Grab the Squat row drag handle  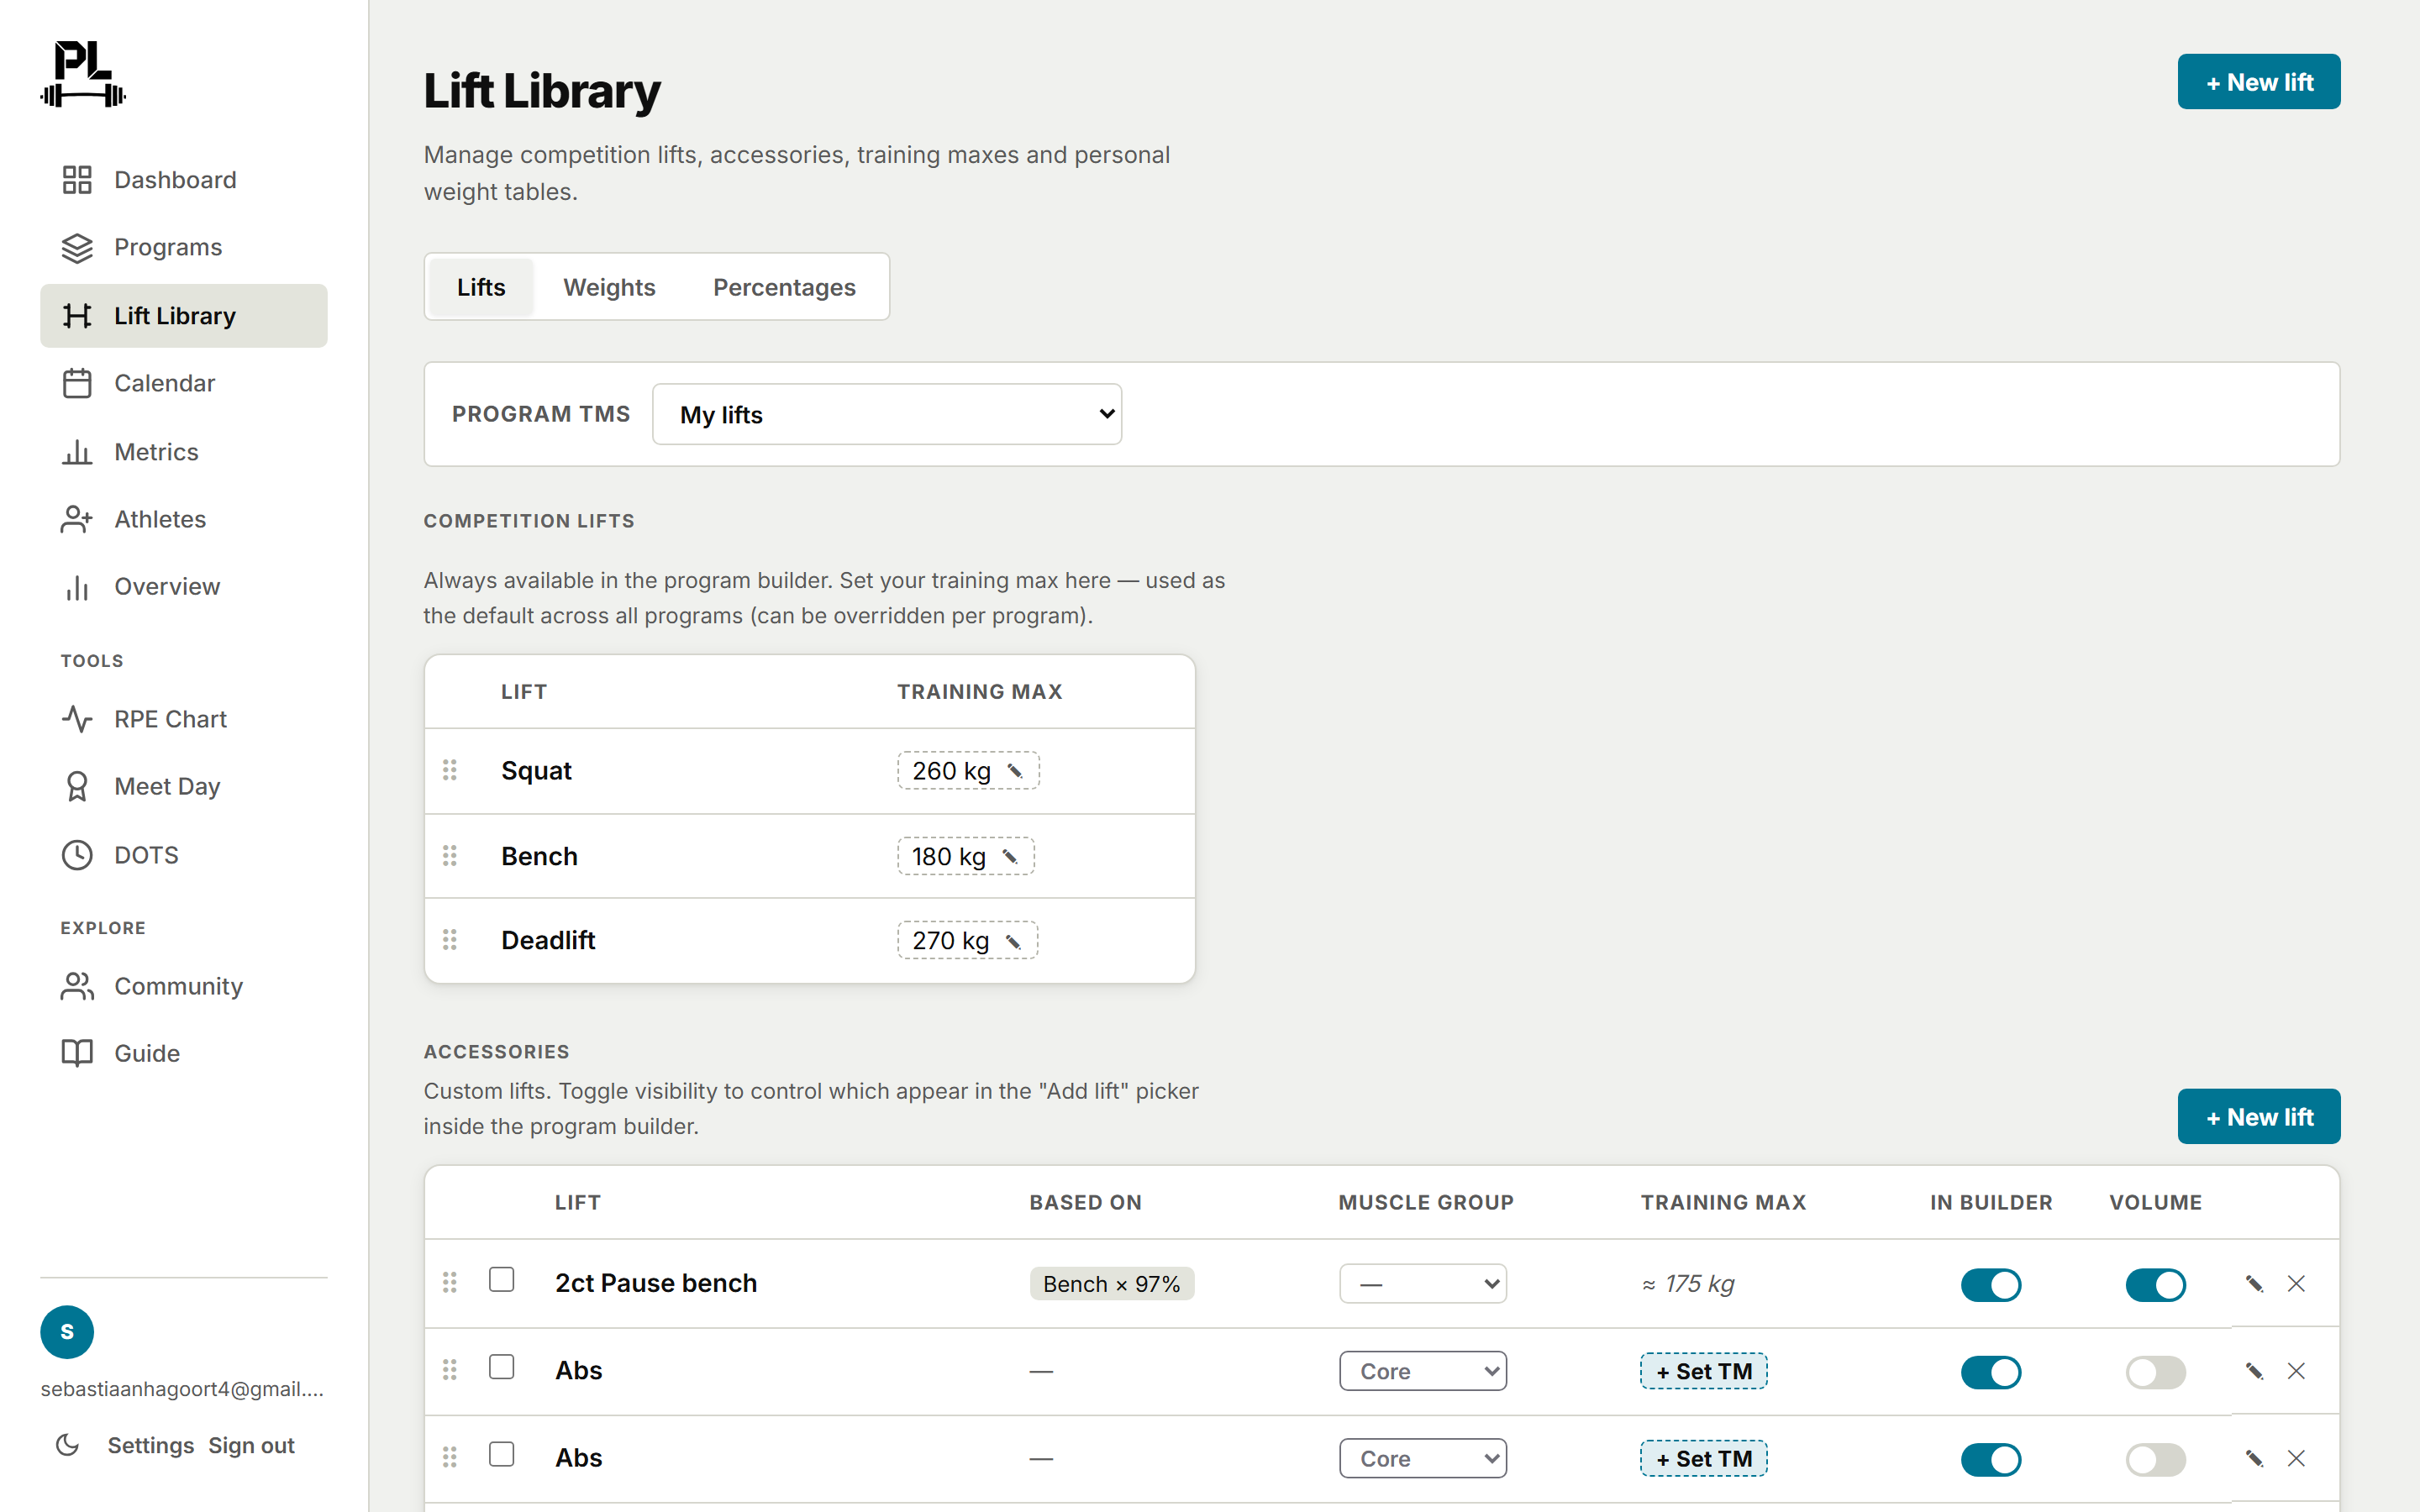click(450, 770)
